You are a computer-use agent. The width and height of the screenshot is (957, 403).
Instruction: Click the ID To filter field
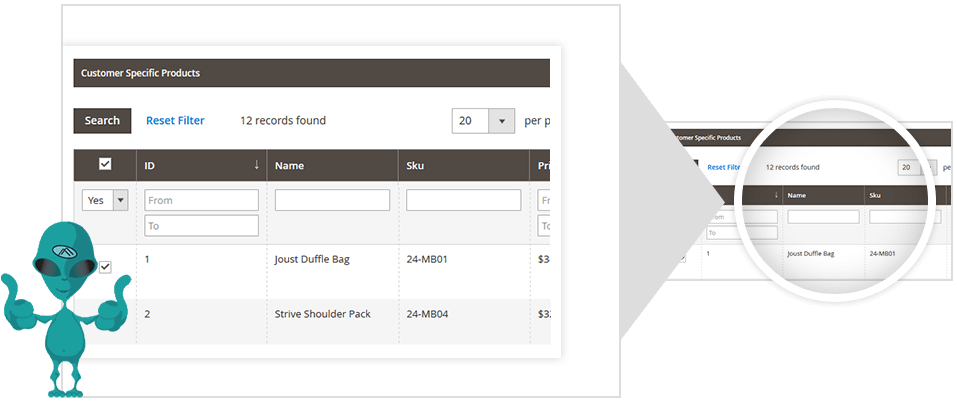click(x=201, y=225)
